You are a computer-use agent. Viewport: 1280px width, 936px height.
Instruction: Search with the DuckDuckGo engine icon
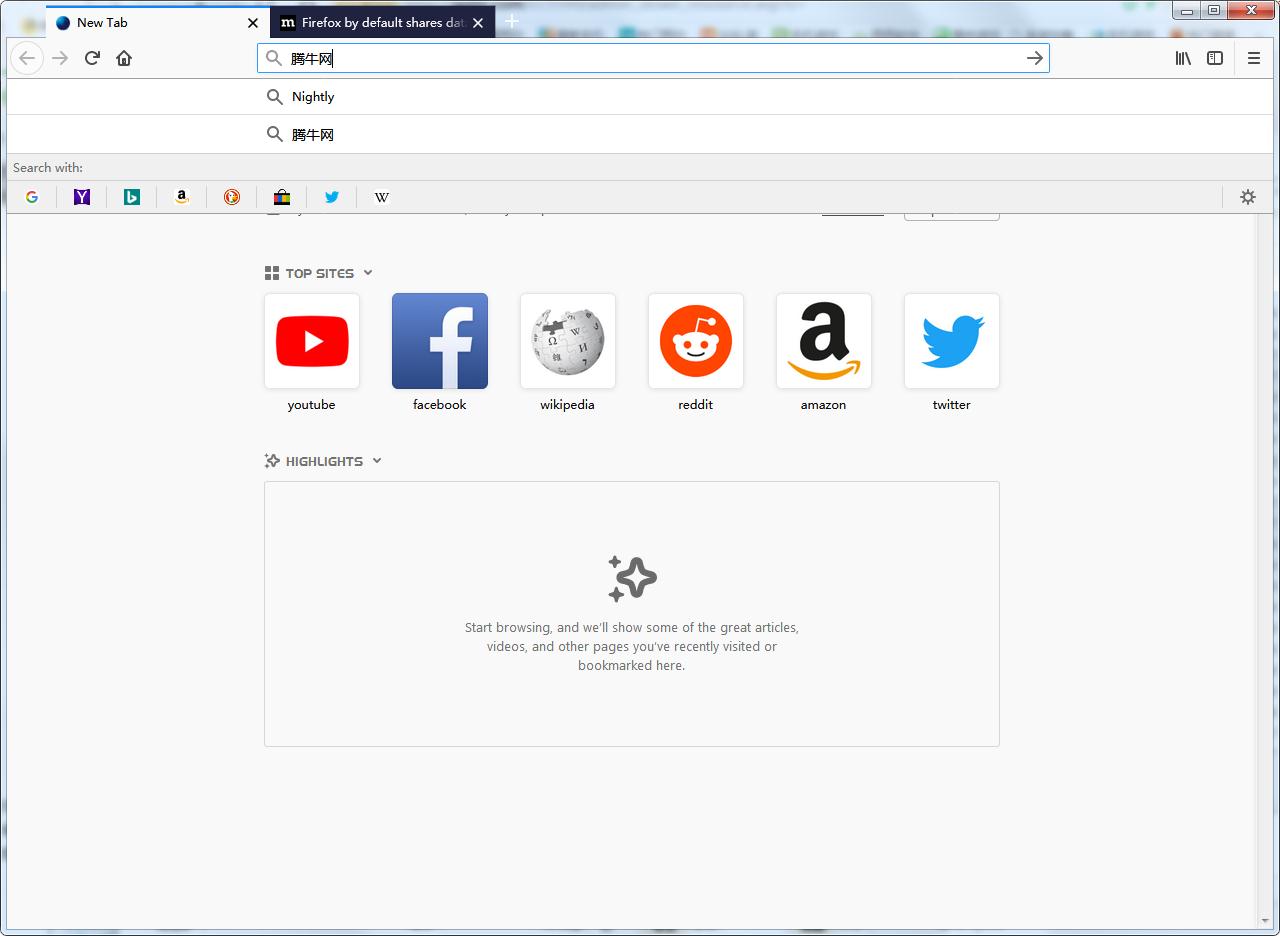[x=232, y=197]
